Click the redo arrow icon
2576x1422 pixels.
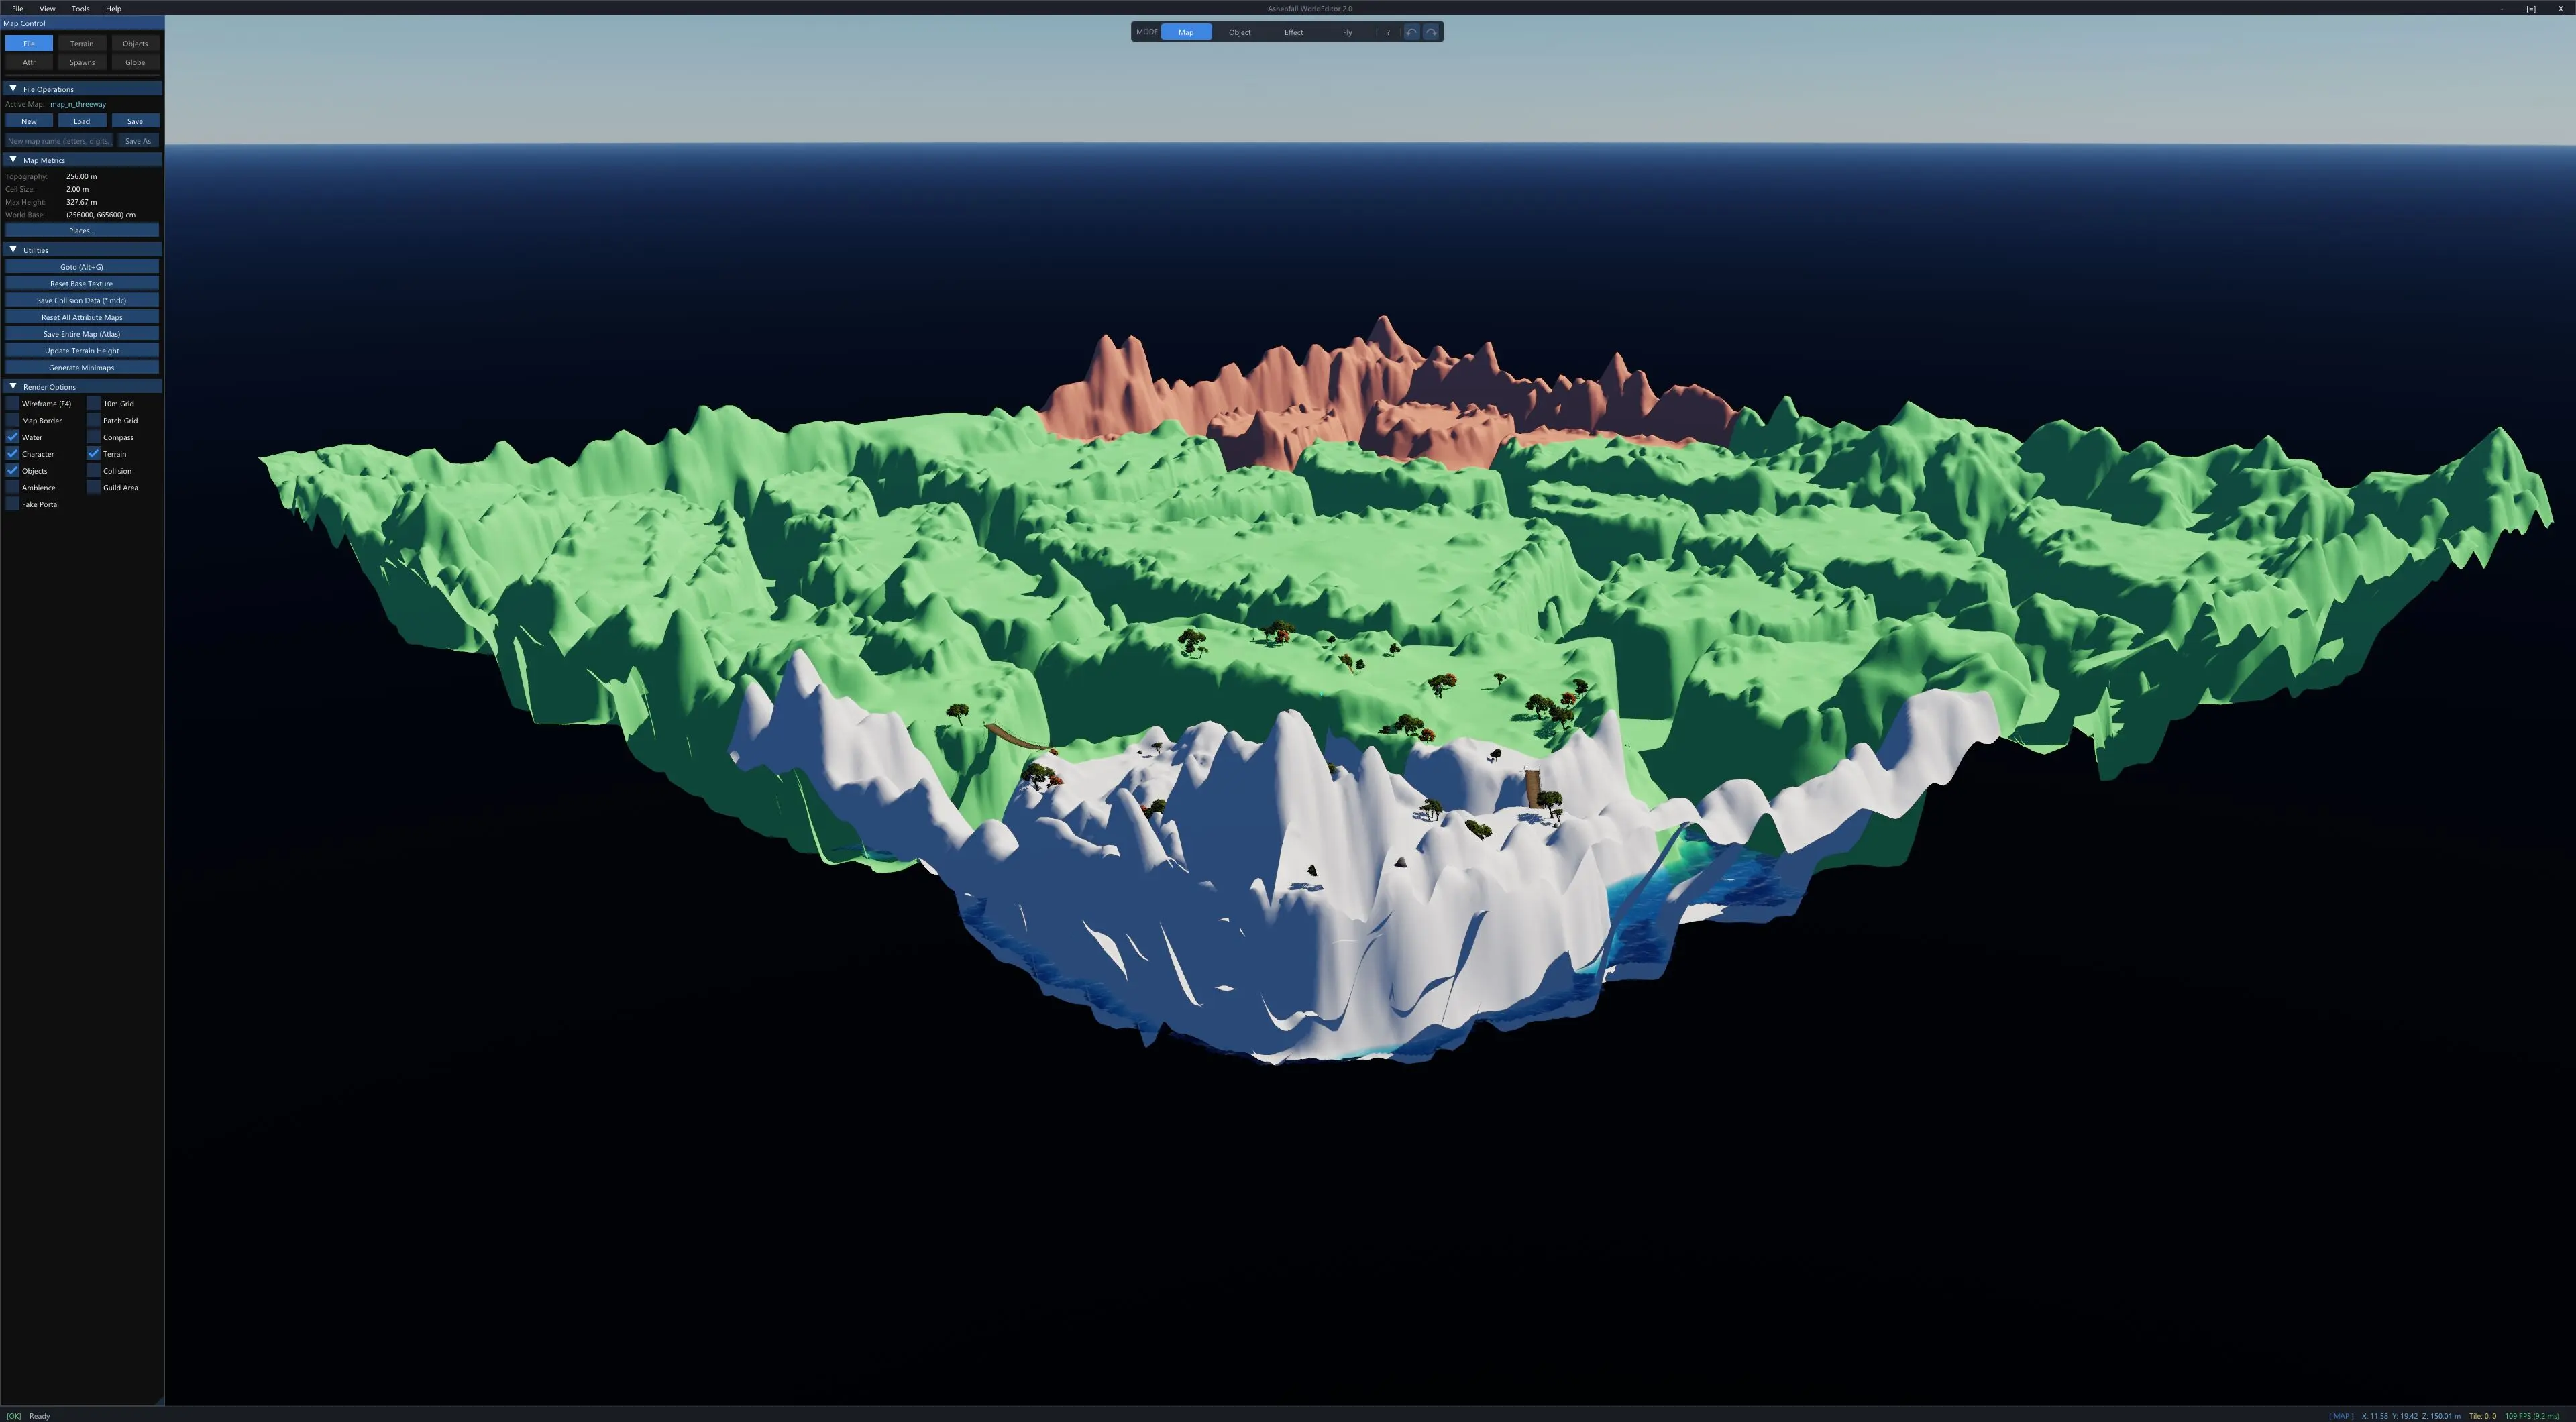1431,32
